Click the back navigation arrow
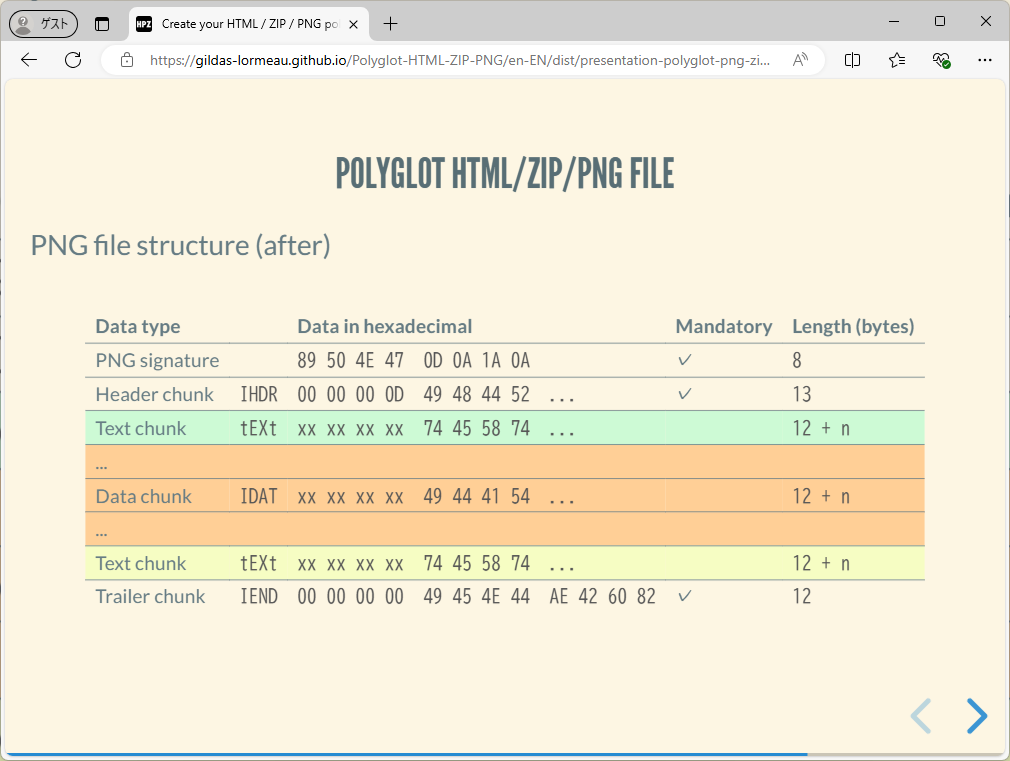 pyautogui.click(x=28, y=60)
